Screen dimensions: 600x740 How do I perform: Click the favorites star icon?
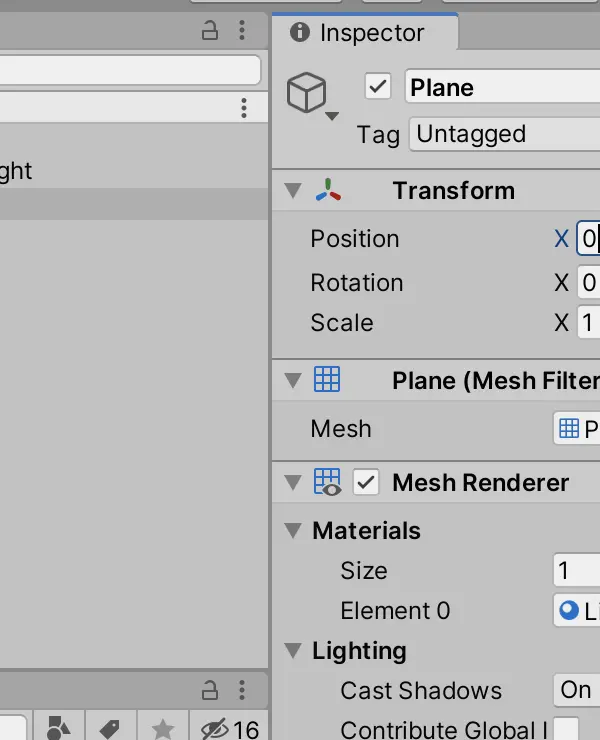coord(162,729)
